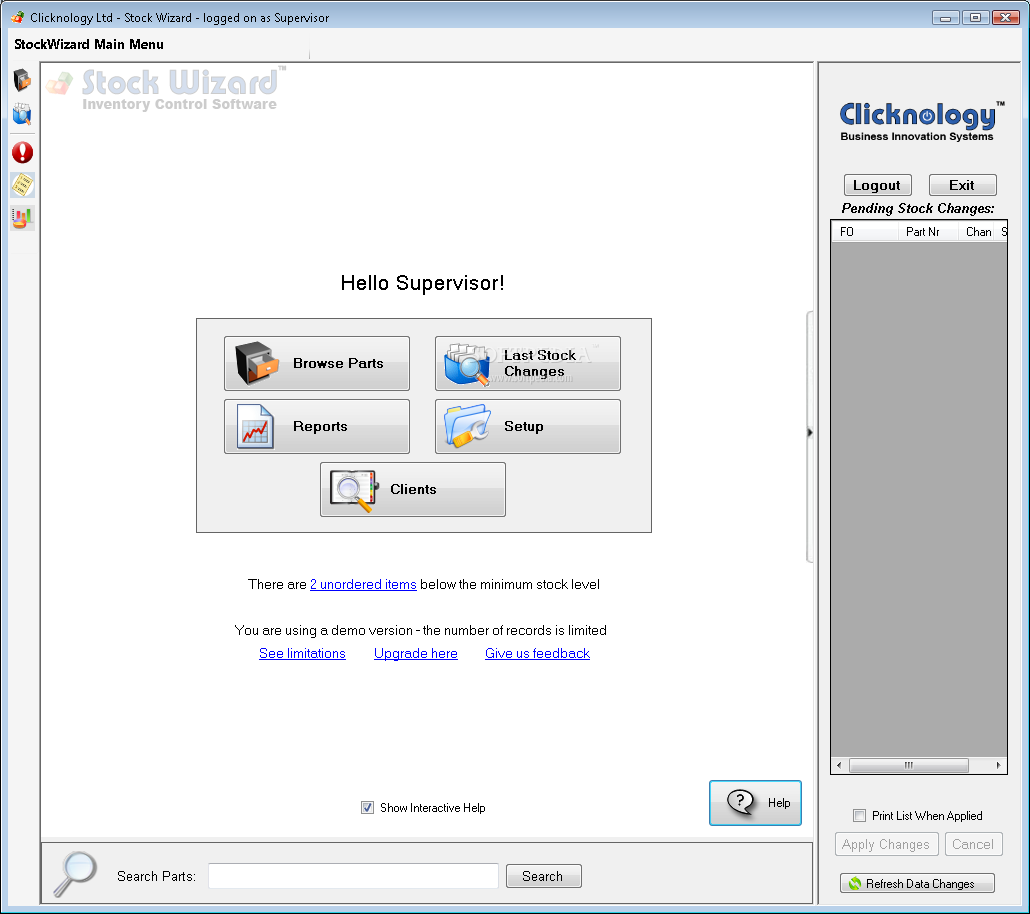Open Last Stock Changes from the sidebar icon

(x=22, y=114)
